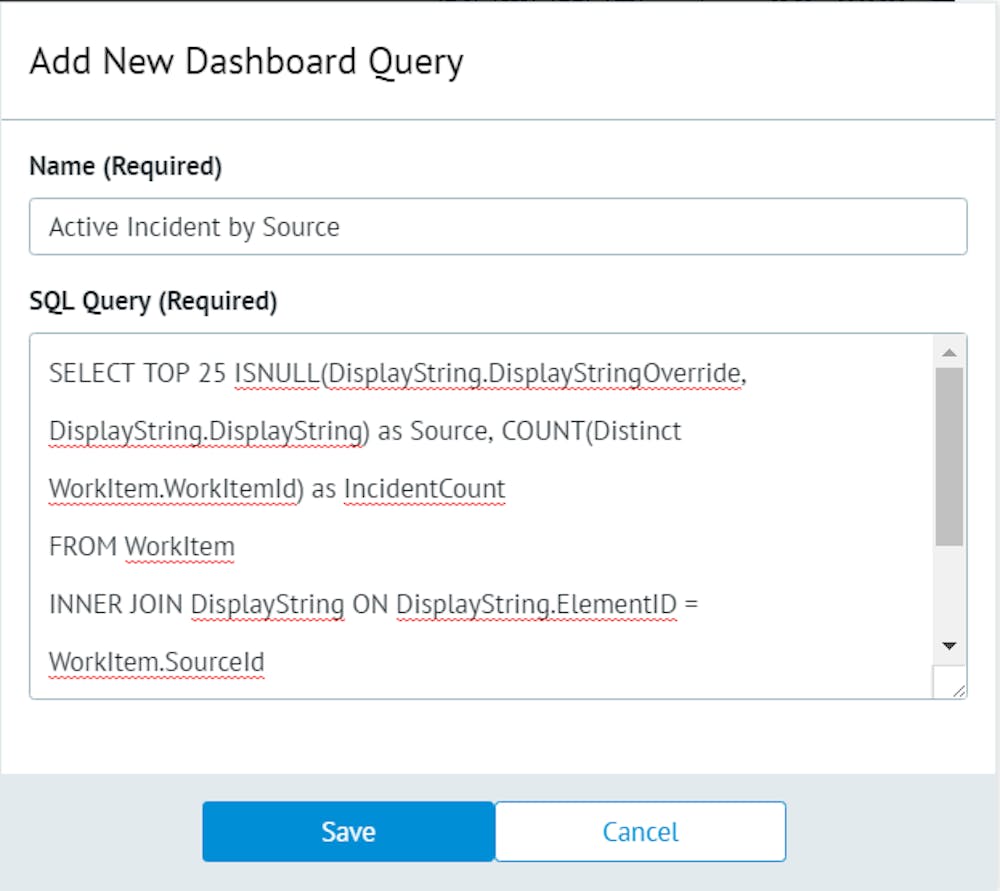Click the Cancel button
The width and height of the screenshot is (1000, 891).
pos(639,831)
